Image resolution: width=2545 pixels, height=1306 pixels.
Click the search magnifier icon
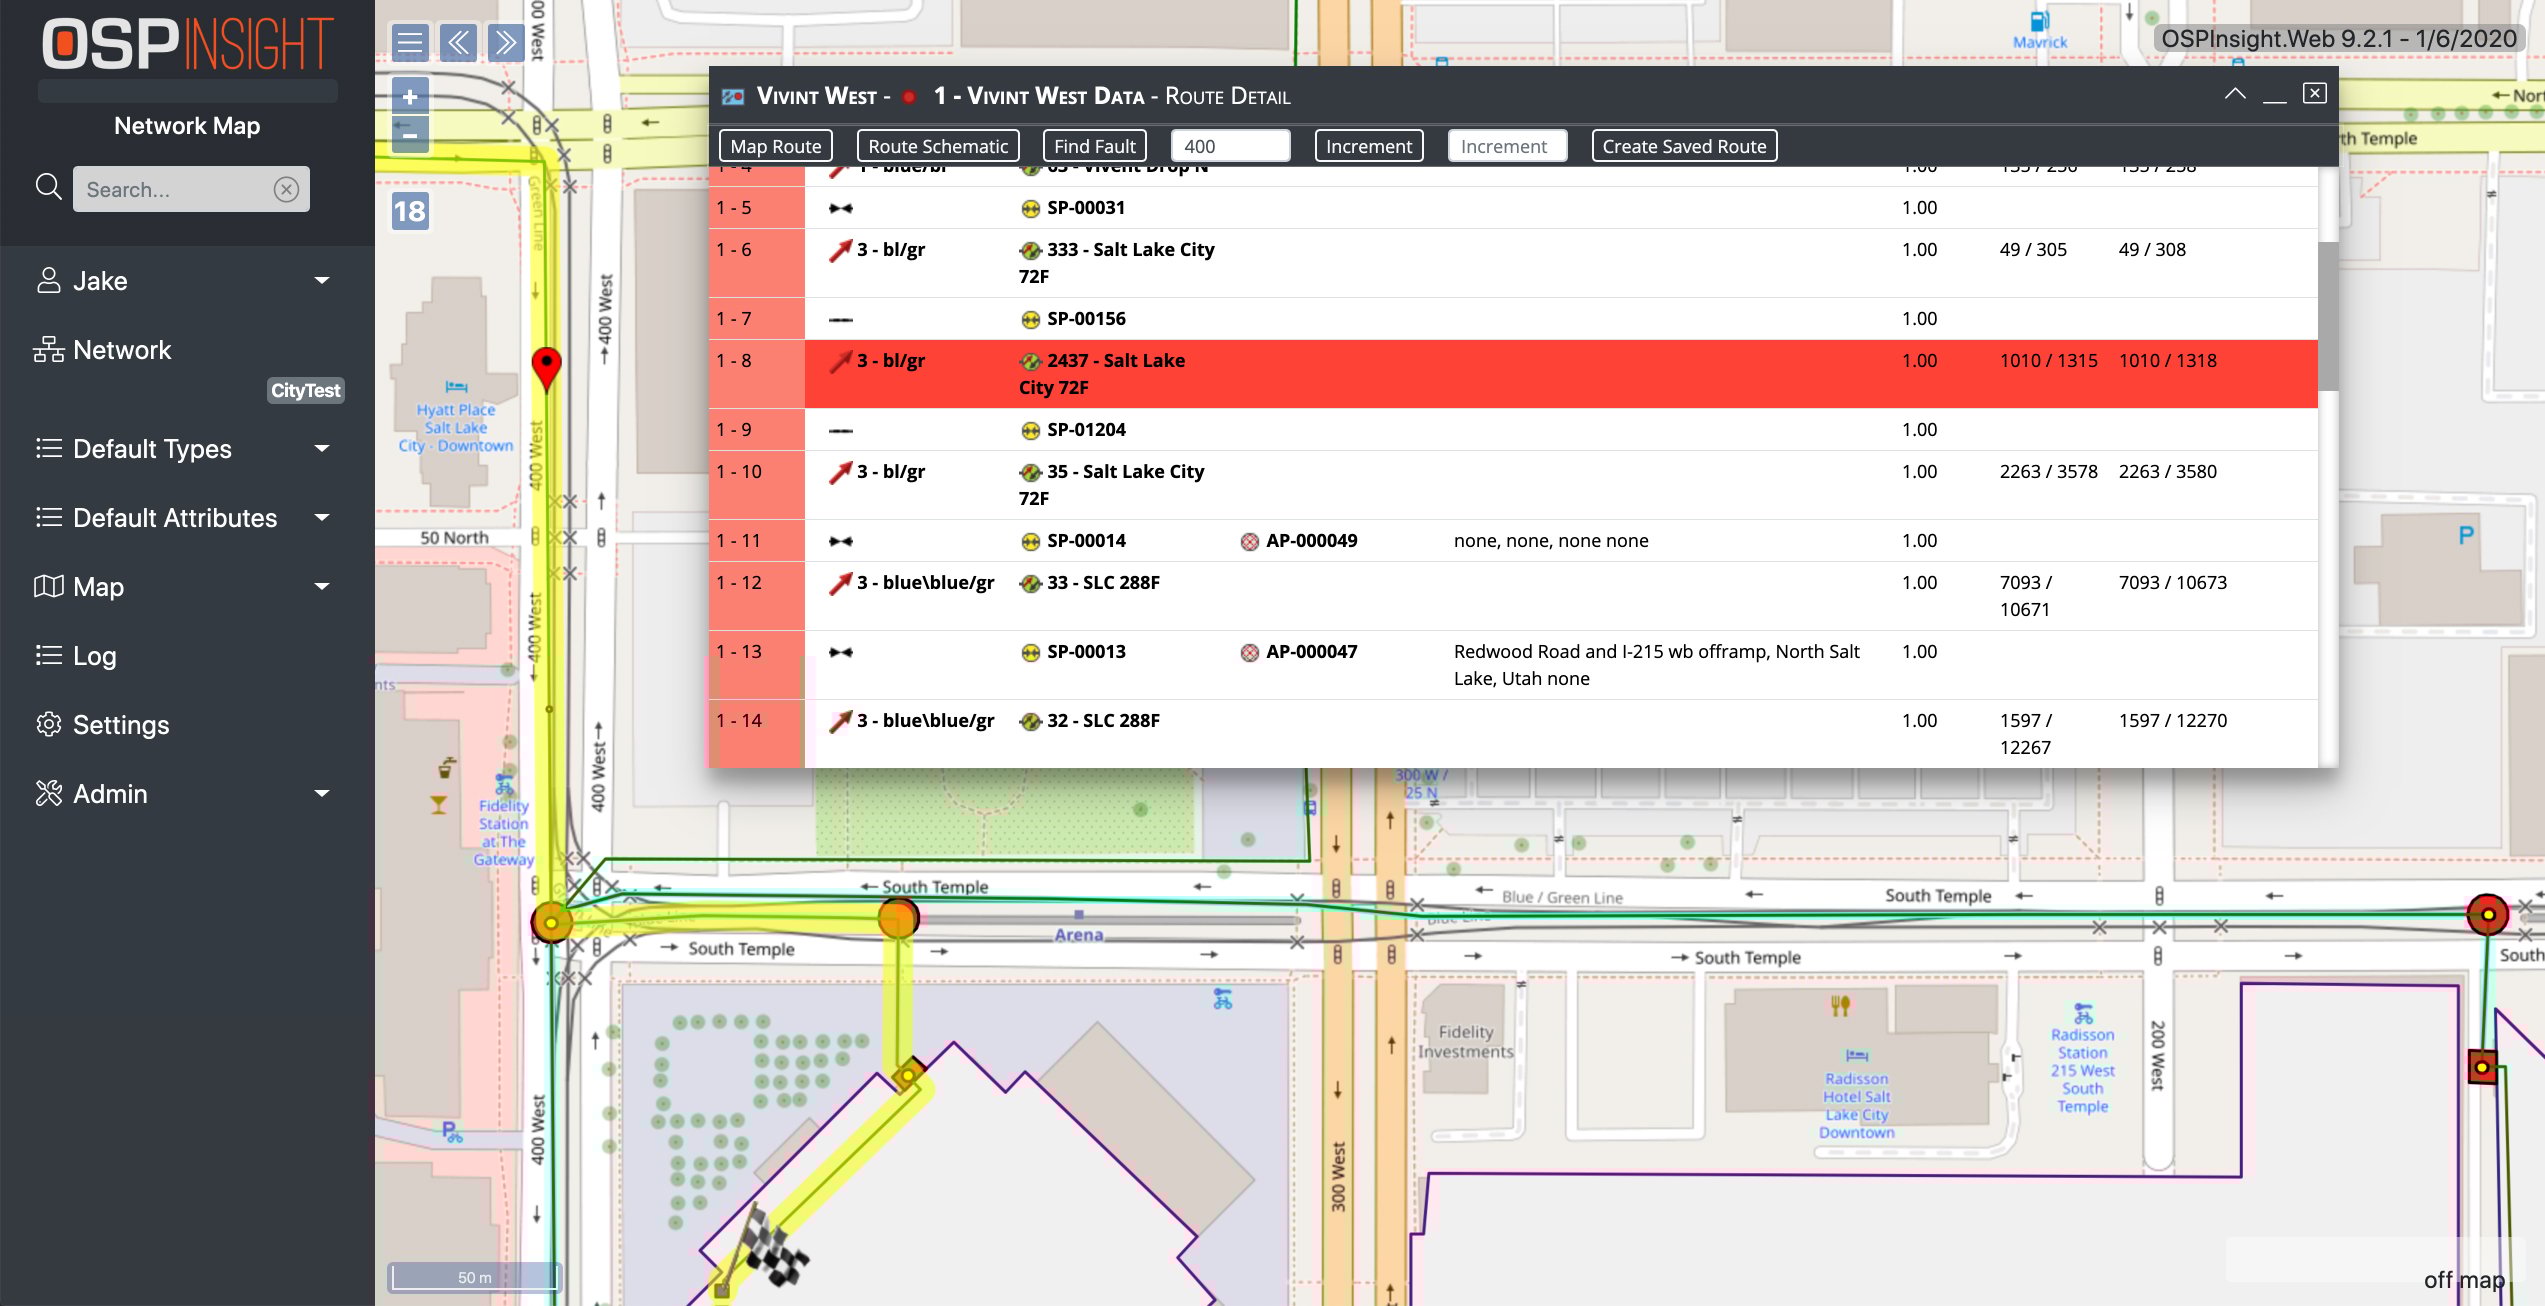(x=48, y=187)
